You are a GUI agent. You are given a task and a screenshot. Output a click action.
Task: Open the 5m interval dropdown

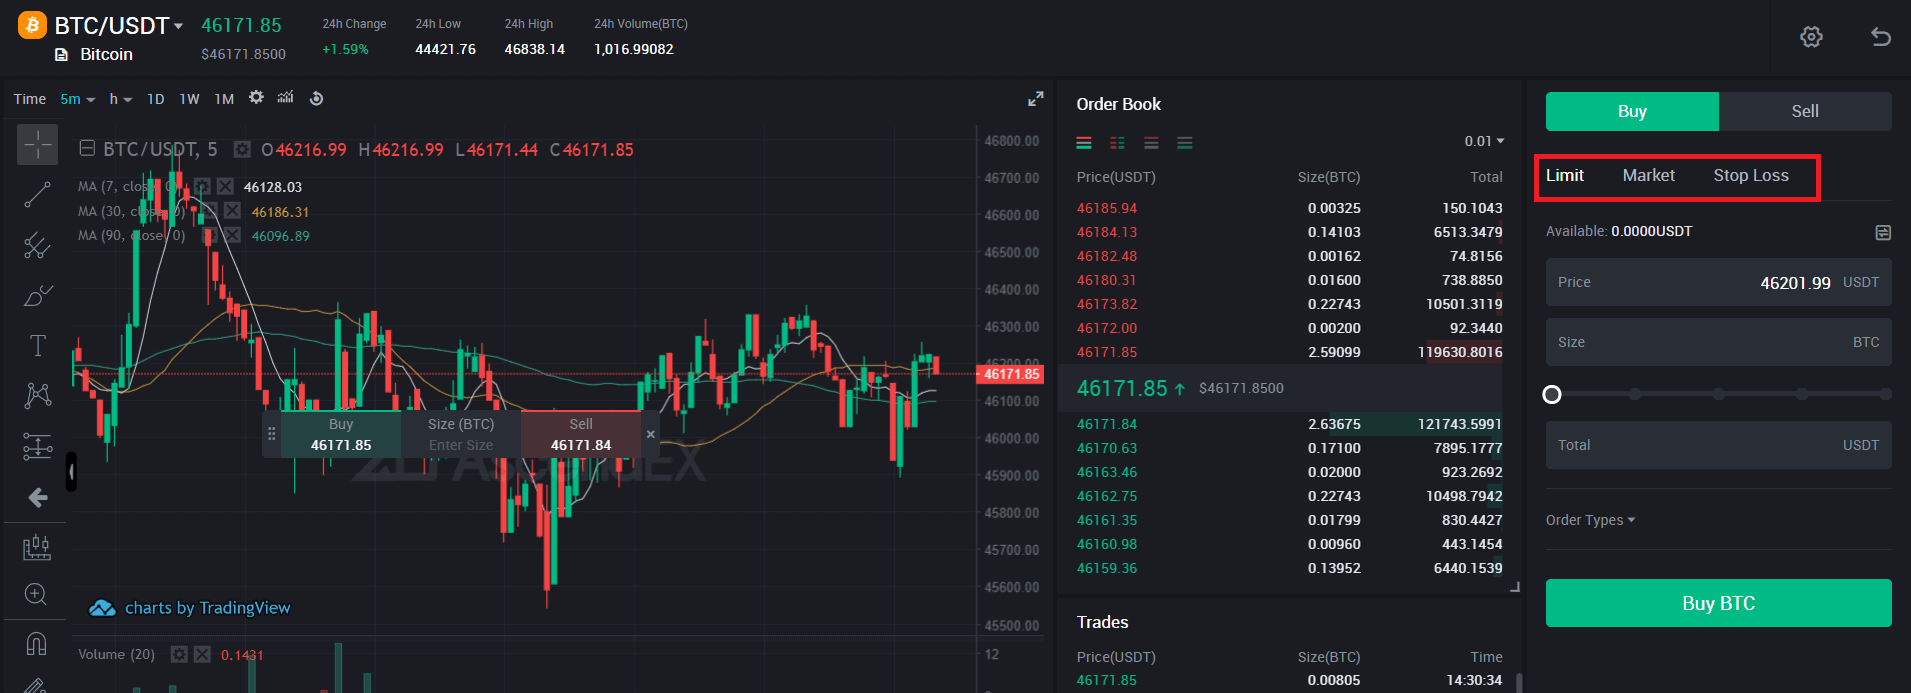click(x=77, y=99)
